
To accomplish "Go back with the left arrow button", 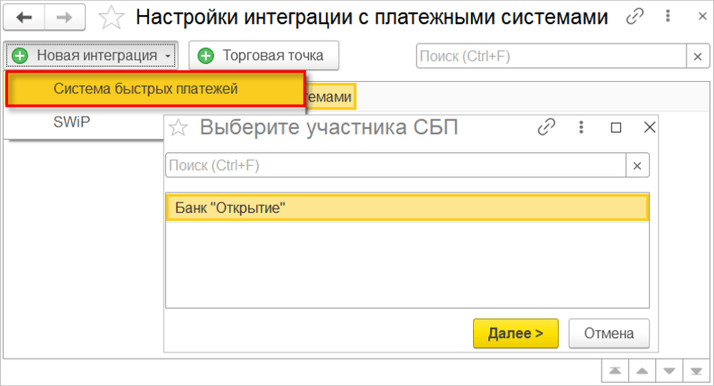I will click(x=24, y=17).
